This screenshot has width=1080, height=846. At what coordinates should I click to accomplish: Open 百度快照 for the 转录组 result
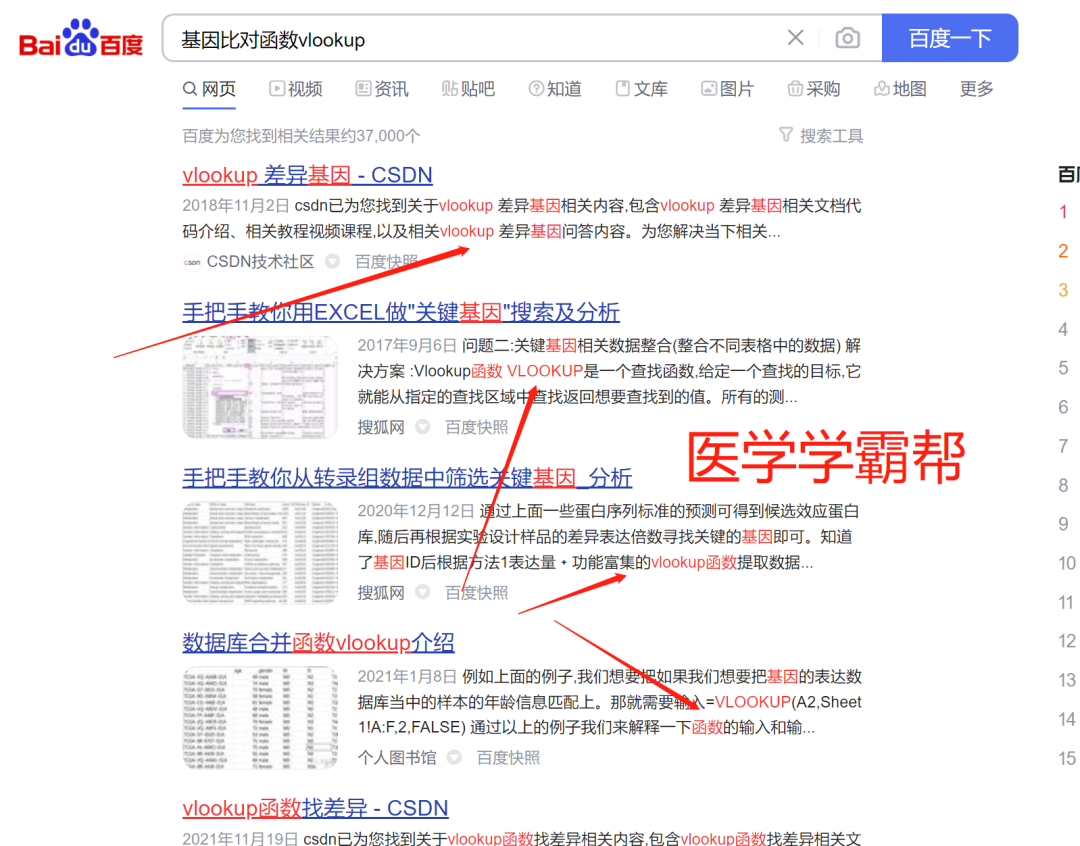click(477, 592)
